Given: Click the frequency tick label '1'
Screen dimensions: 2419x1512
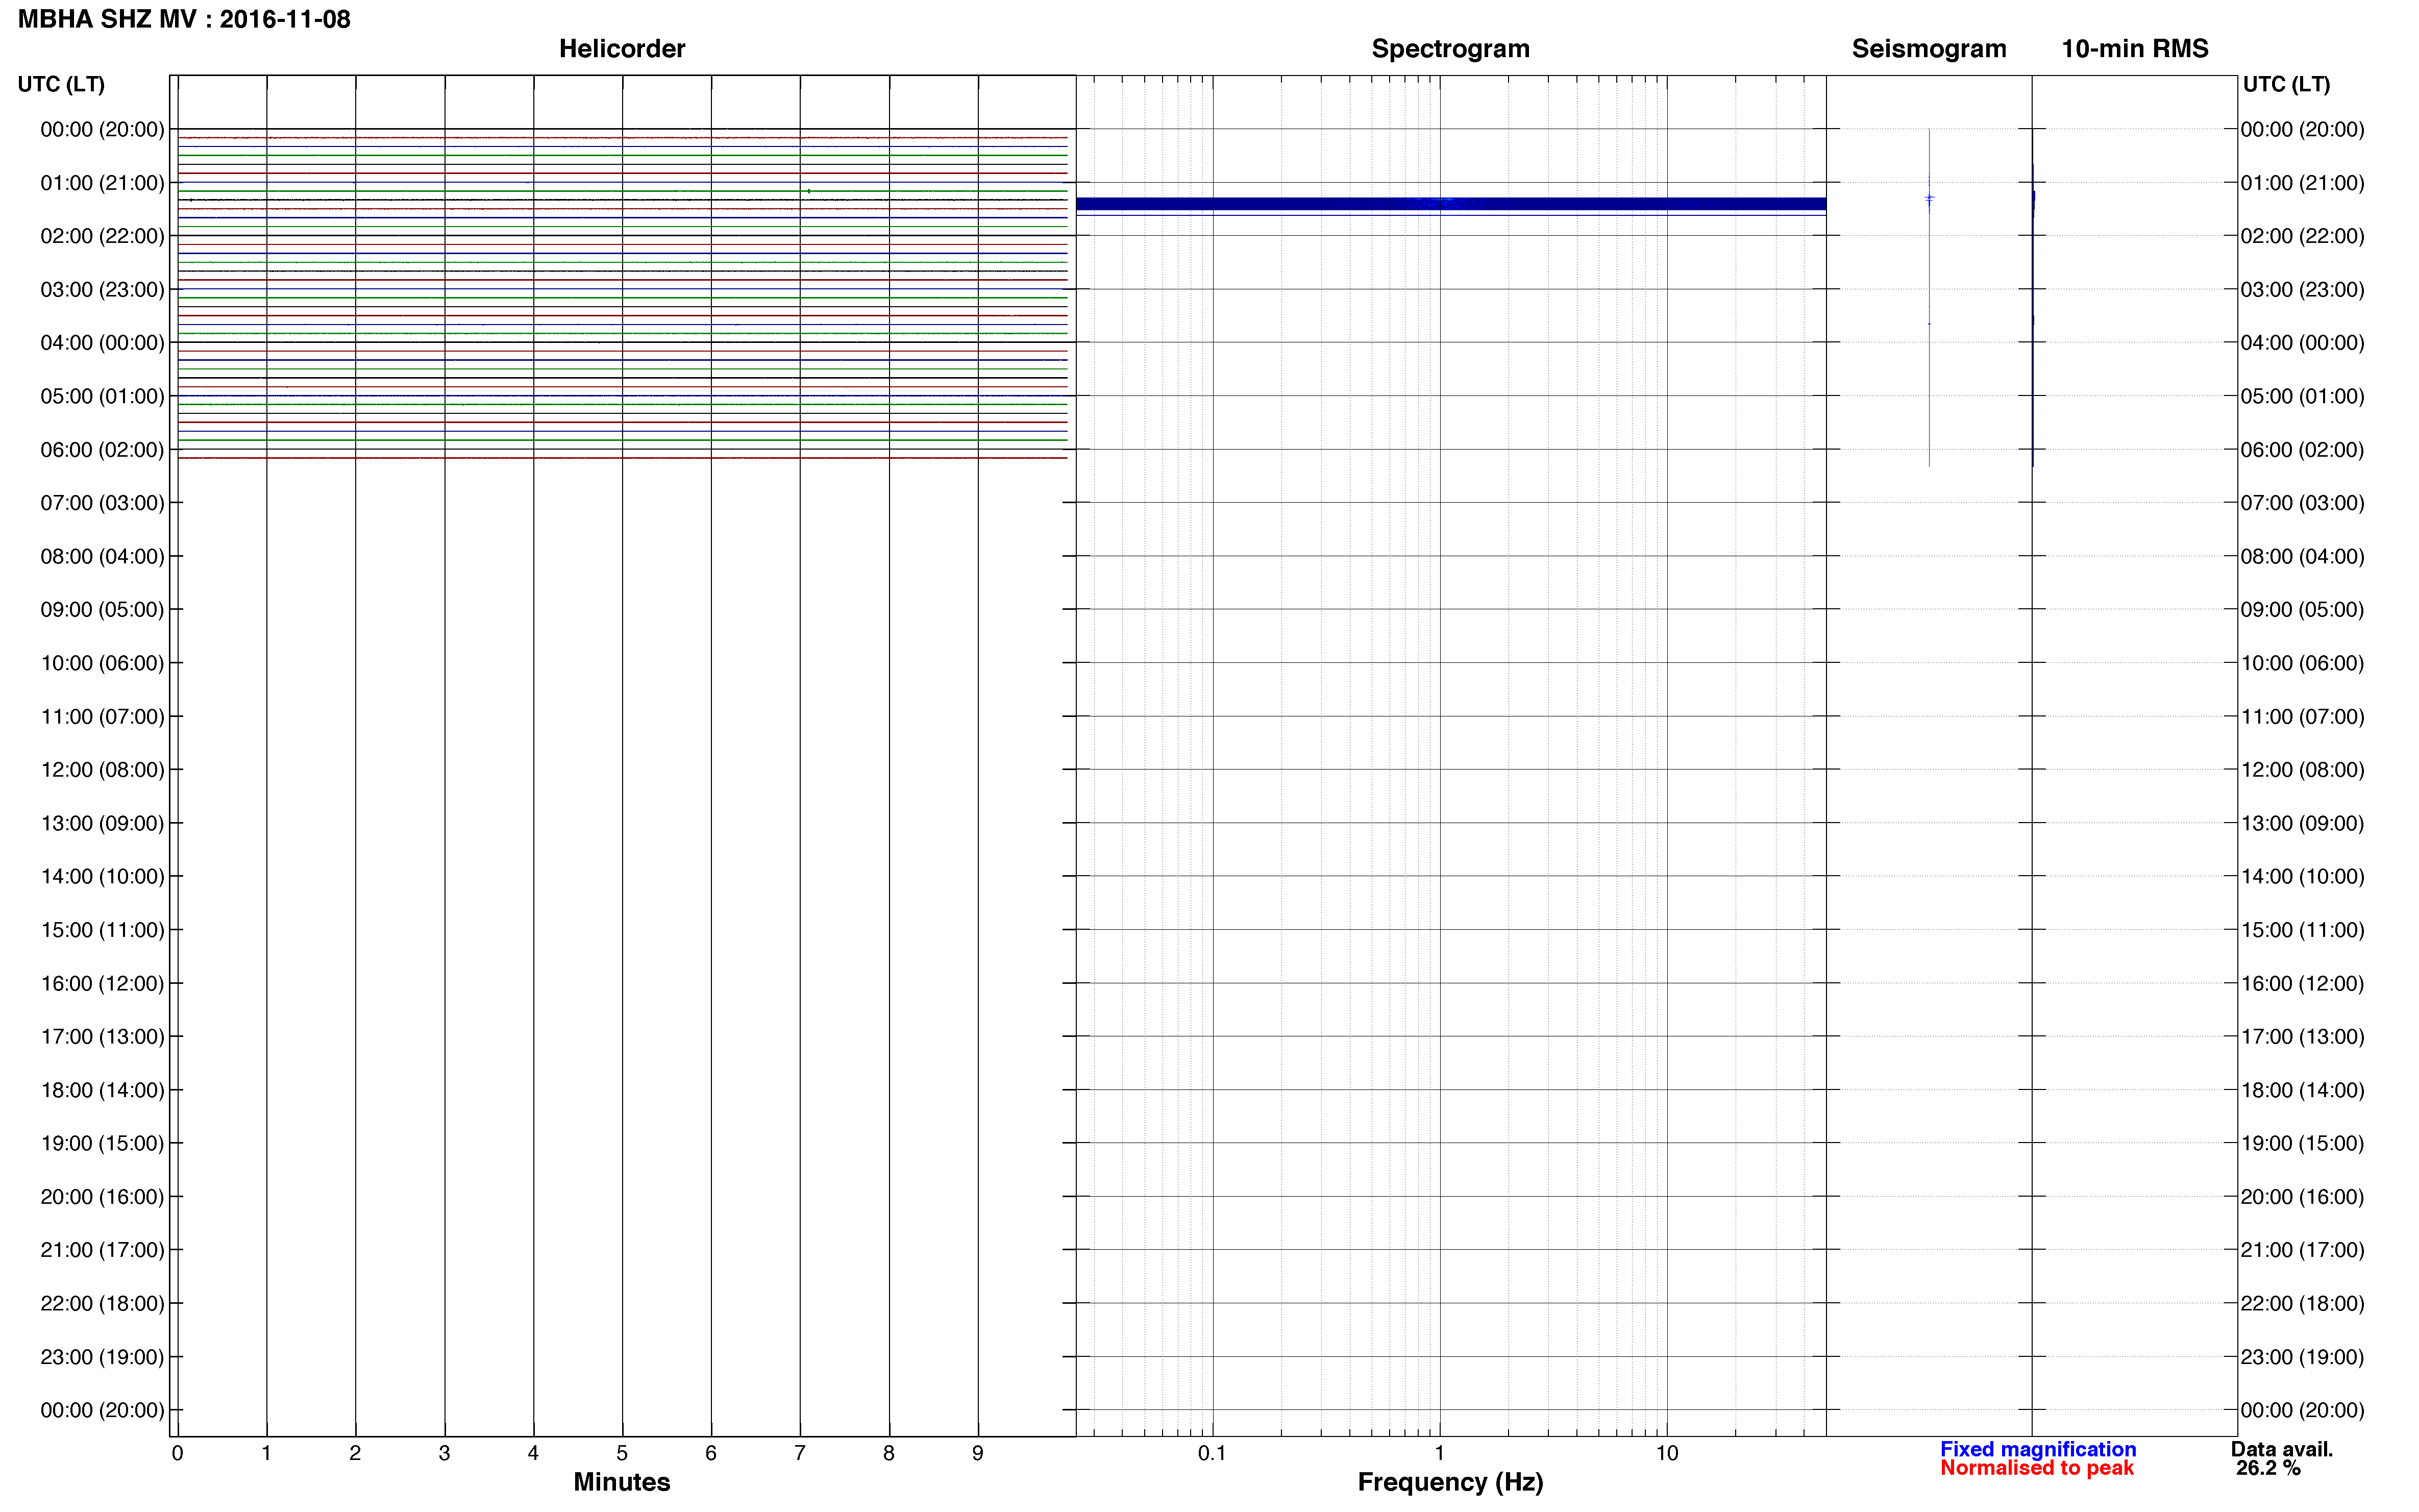Looking at the screenshot, I should pyautogui.click(x=1439, y=1454).
